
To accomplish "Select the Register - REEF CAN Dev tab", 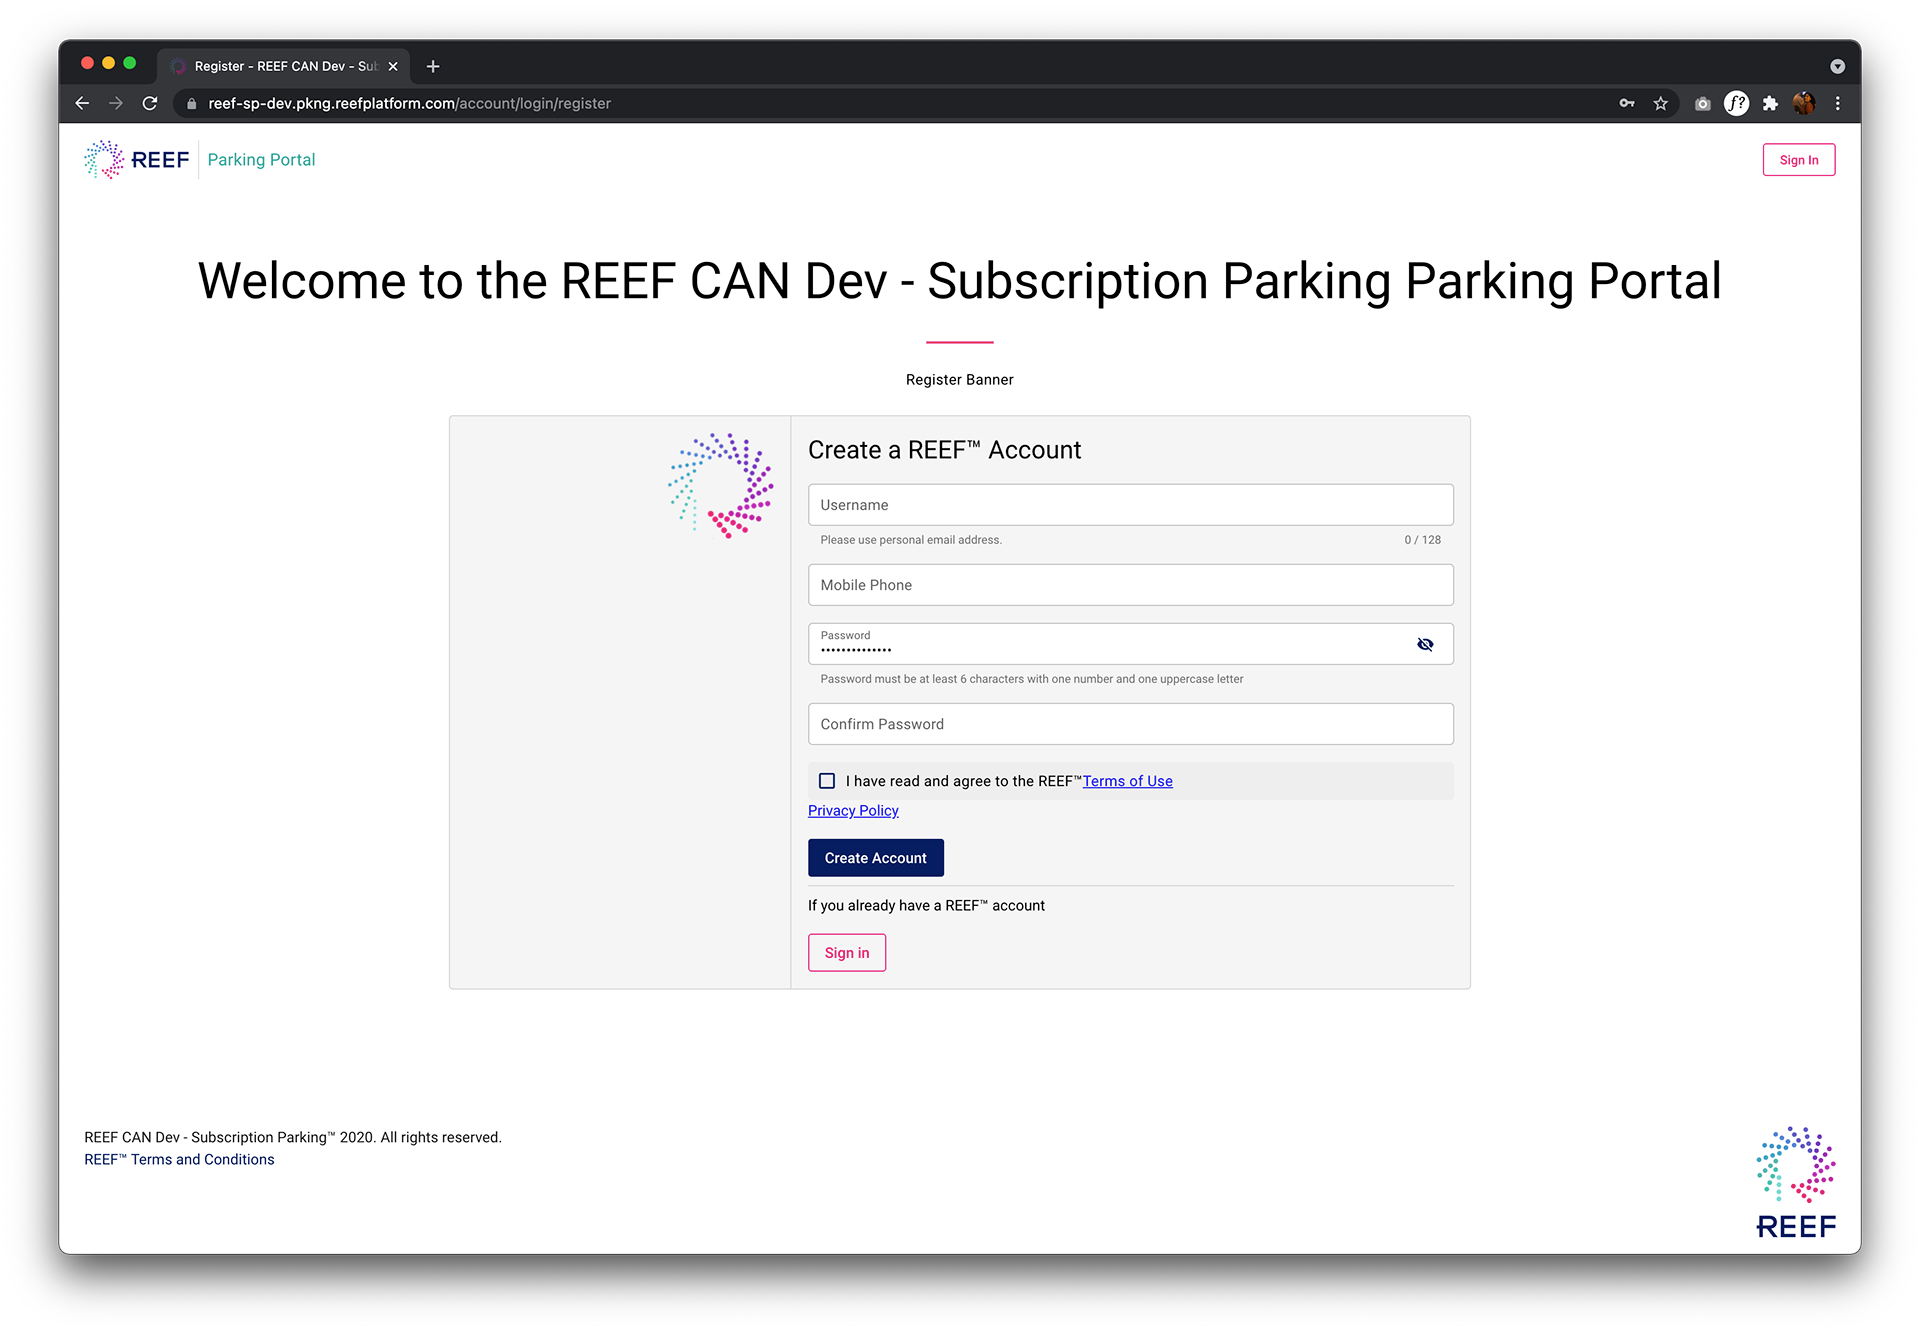I will (x=282, y=66).
